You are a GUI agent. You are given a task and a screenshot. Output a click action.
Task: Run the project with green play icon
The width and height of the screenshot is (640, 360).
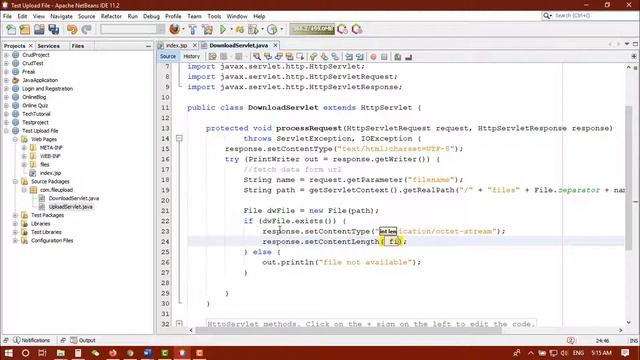(x=223, y=29)
